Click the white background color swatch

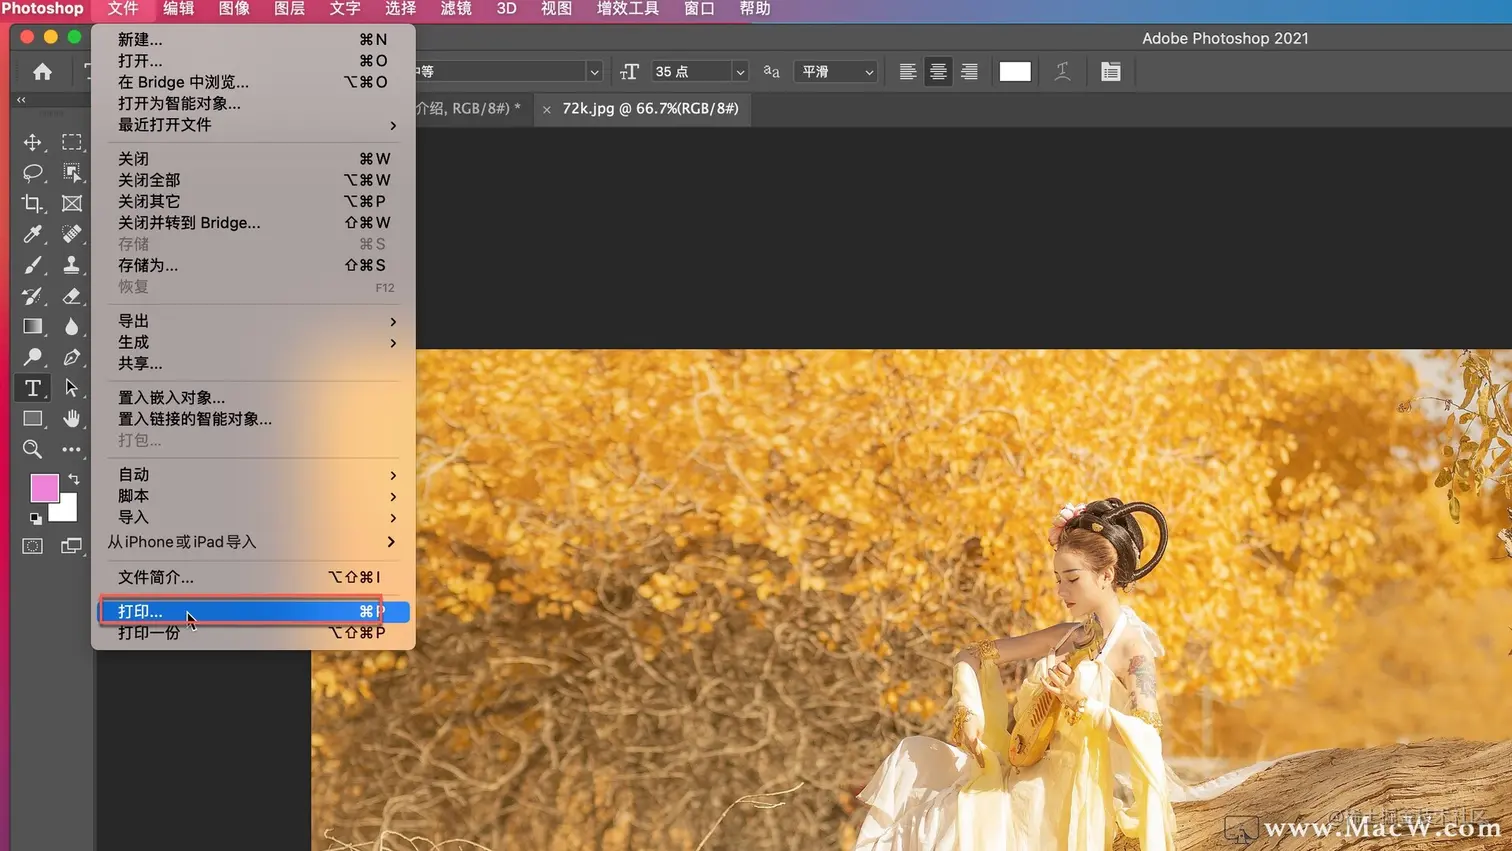67,511
